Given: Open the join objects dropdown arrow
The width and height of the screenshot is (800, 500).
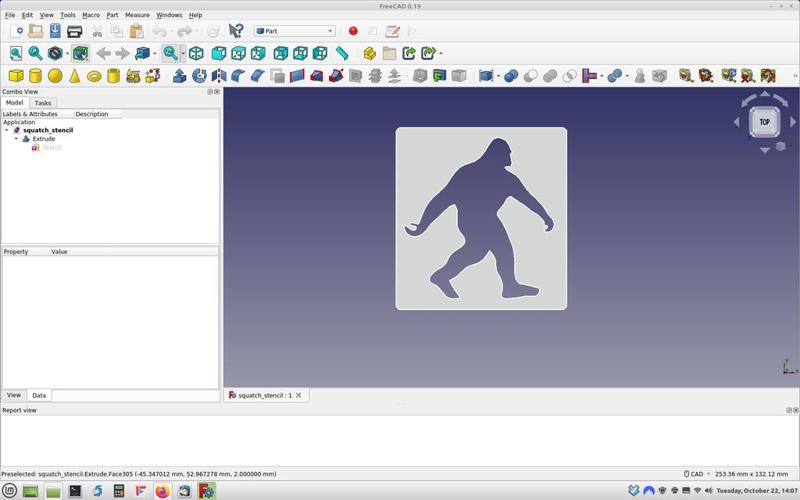Looking at the screenshot, I should [x=602, y=77].
